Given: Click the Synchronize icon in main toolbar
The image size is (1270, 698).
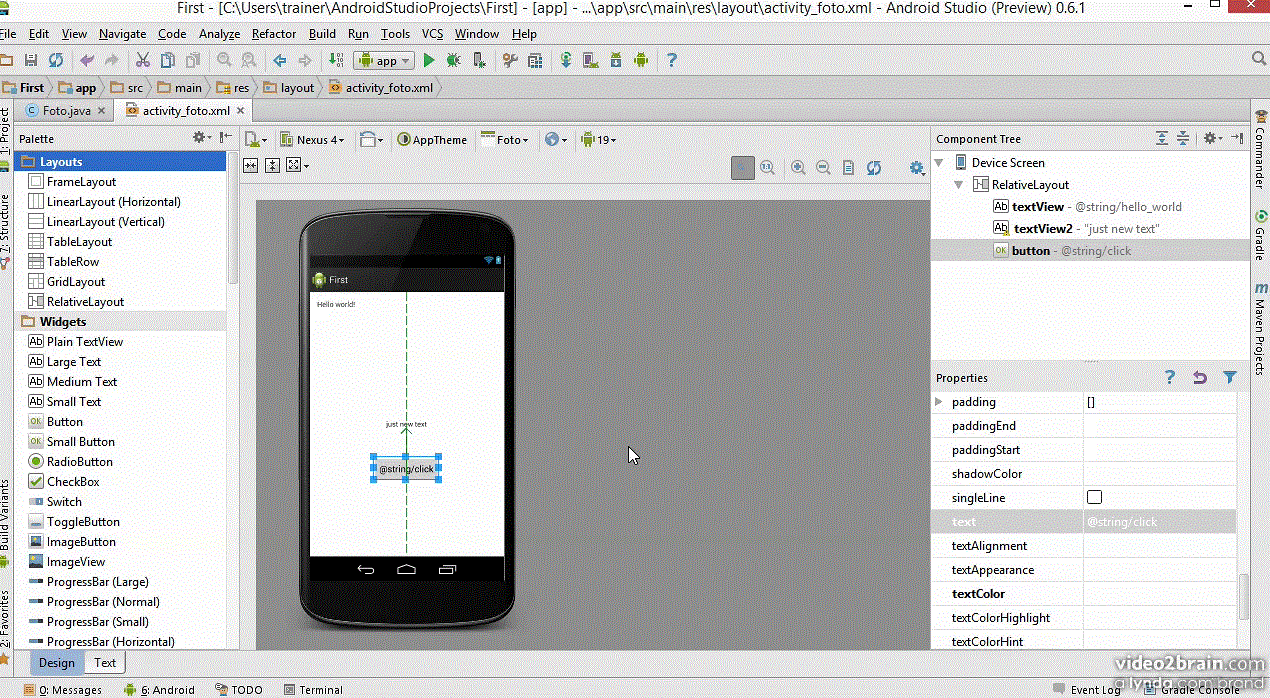Looking at the screenshot, I should (55, 60).
